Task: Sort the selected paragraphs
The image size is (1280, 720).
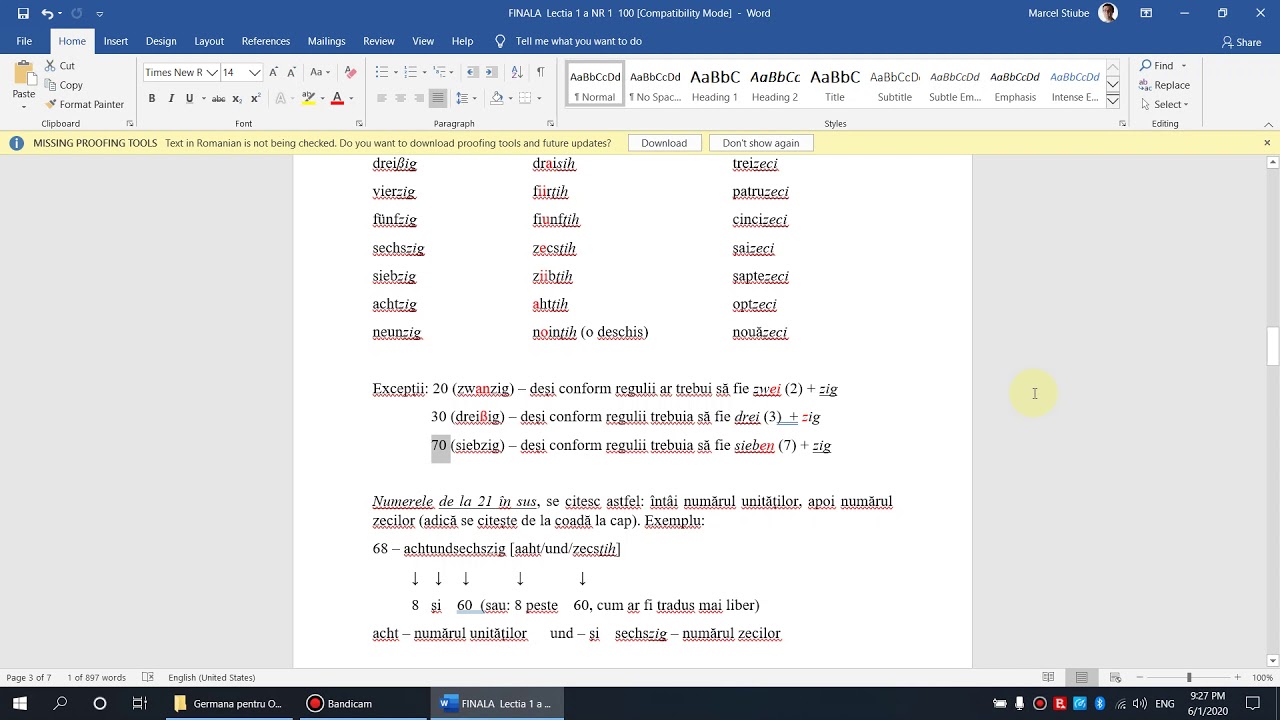Action: pos(517,72)
